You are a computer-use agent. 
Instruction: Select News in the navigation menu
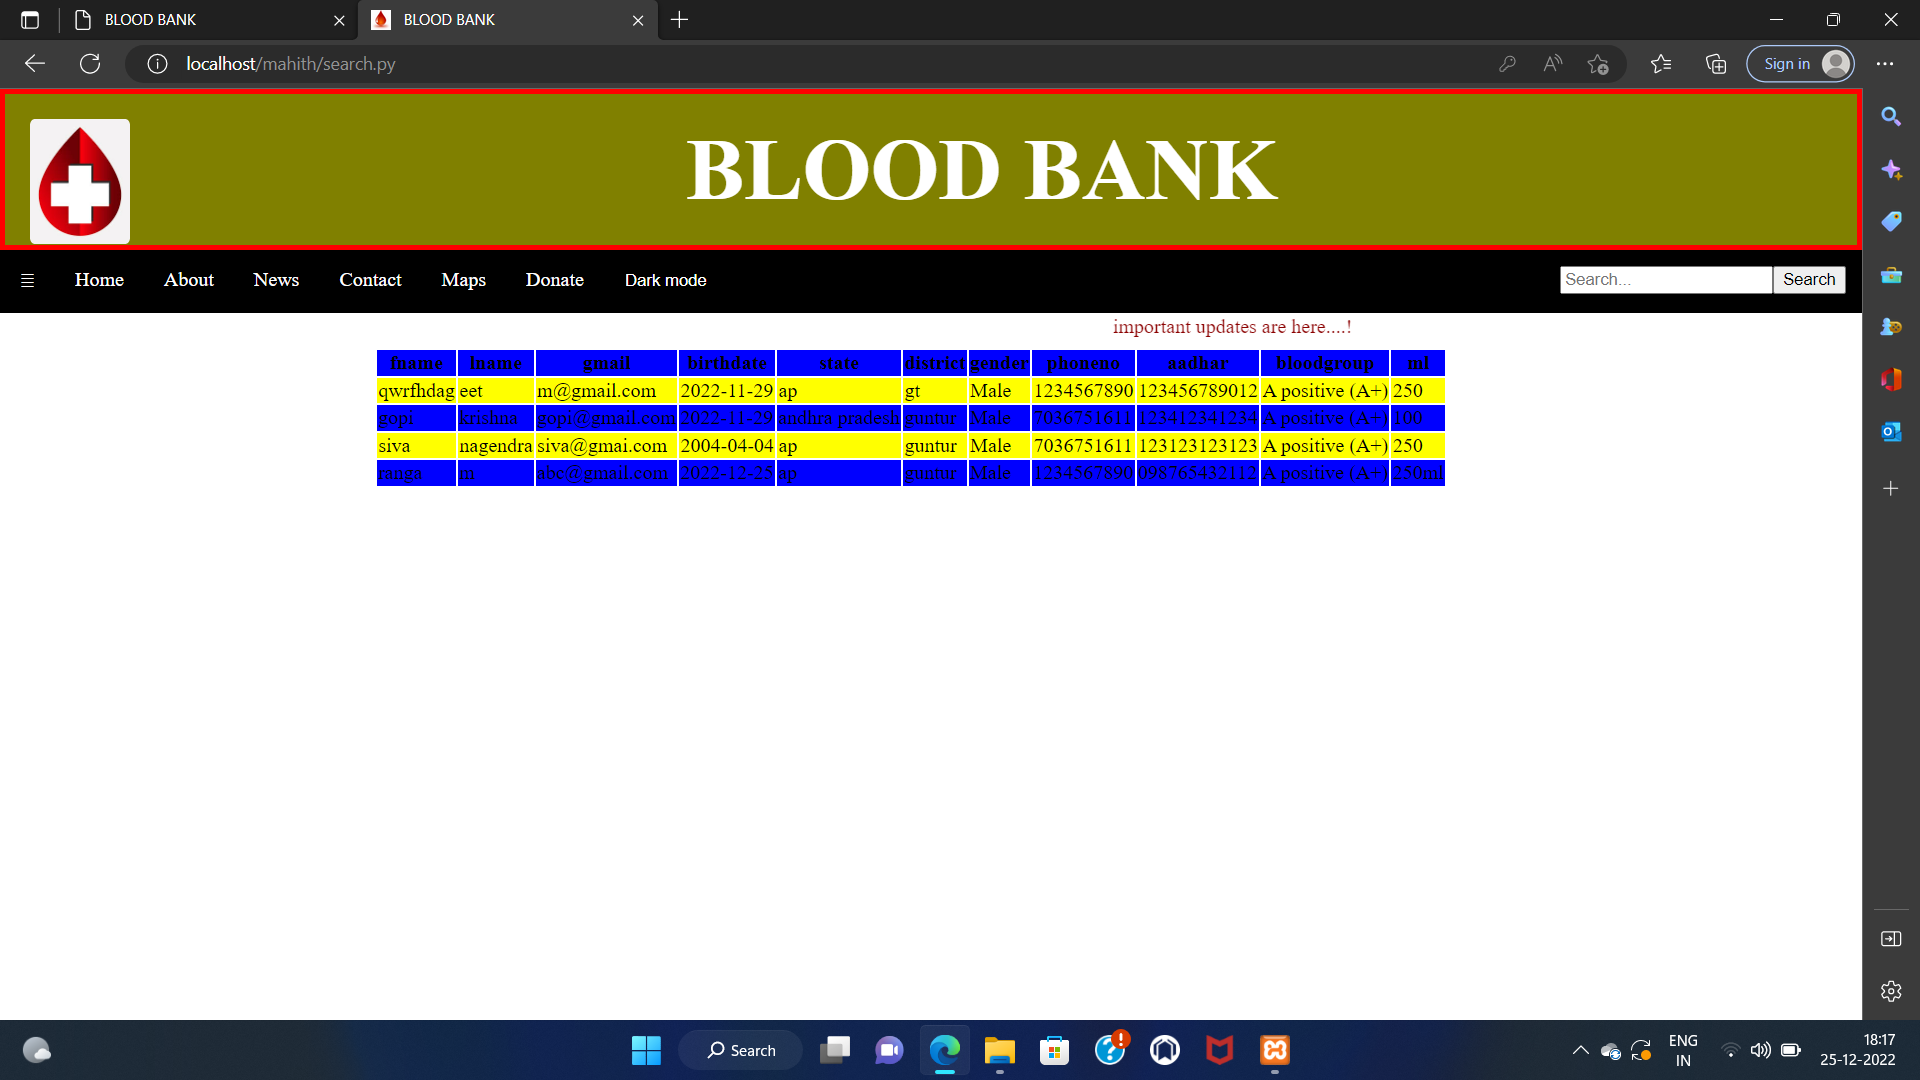[x=276, y=280]
